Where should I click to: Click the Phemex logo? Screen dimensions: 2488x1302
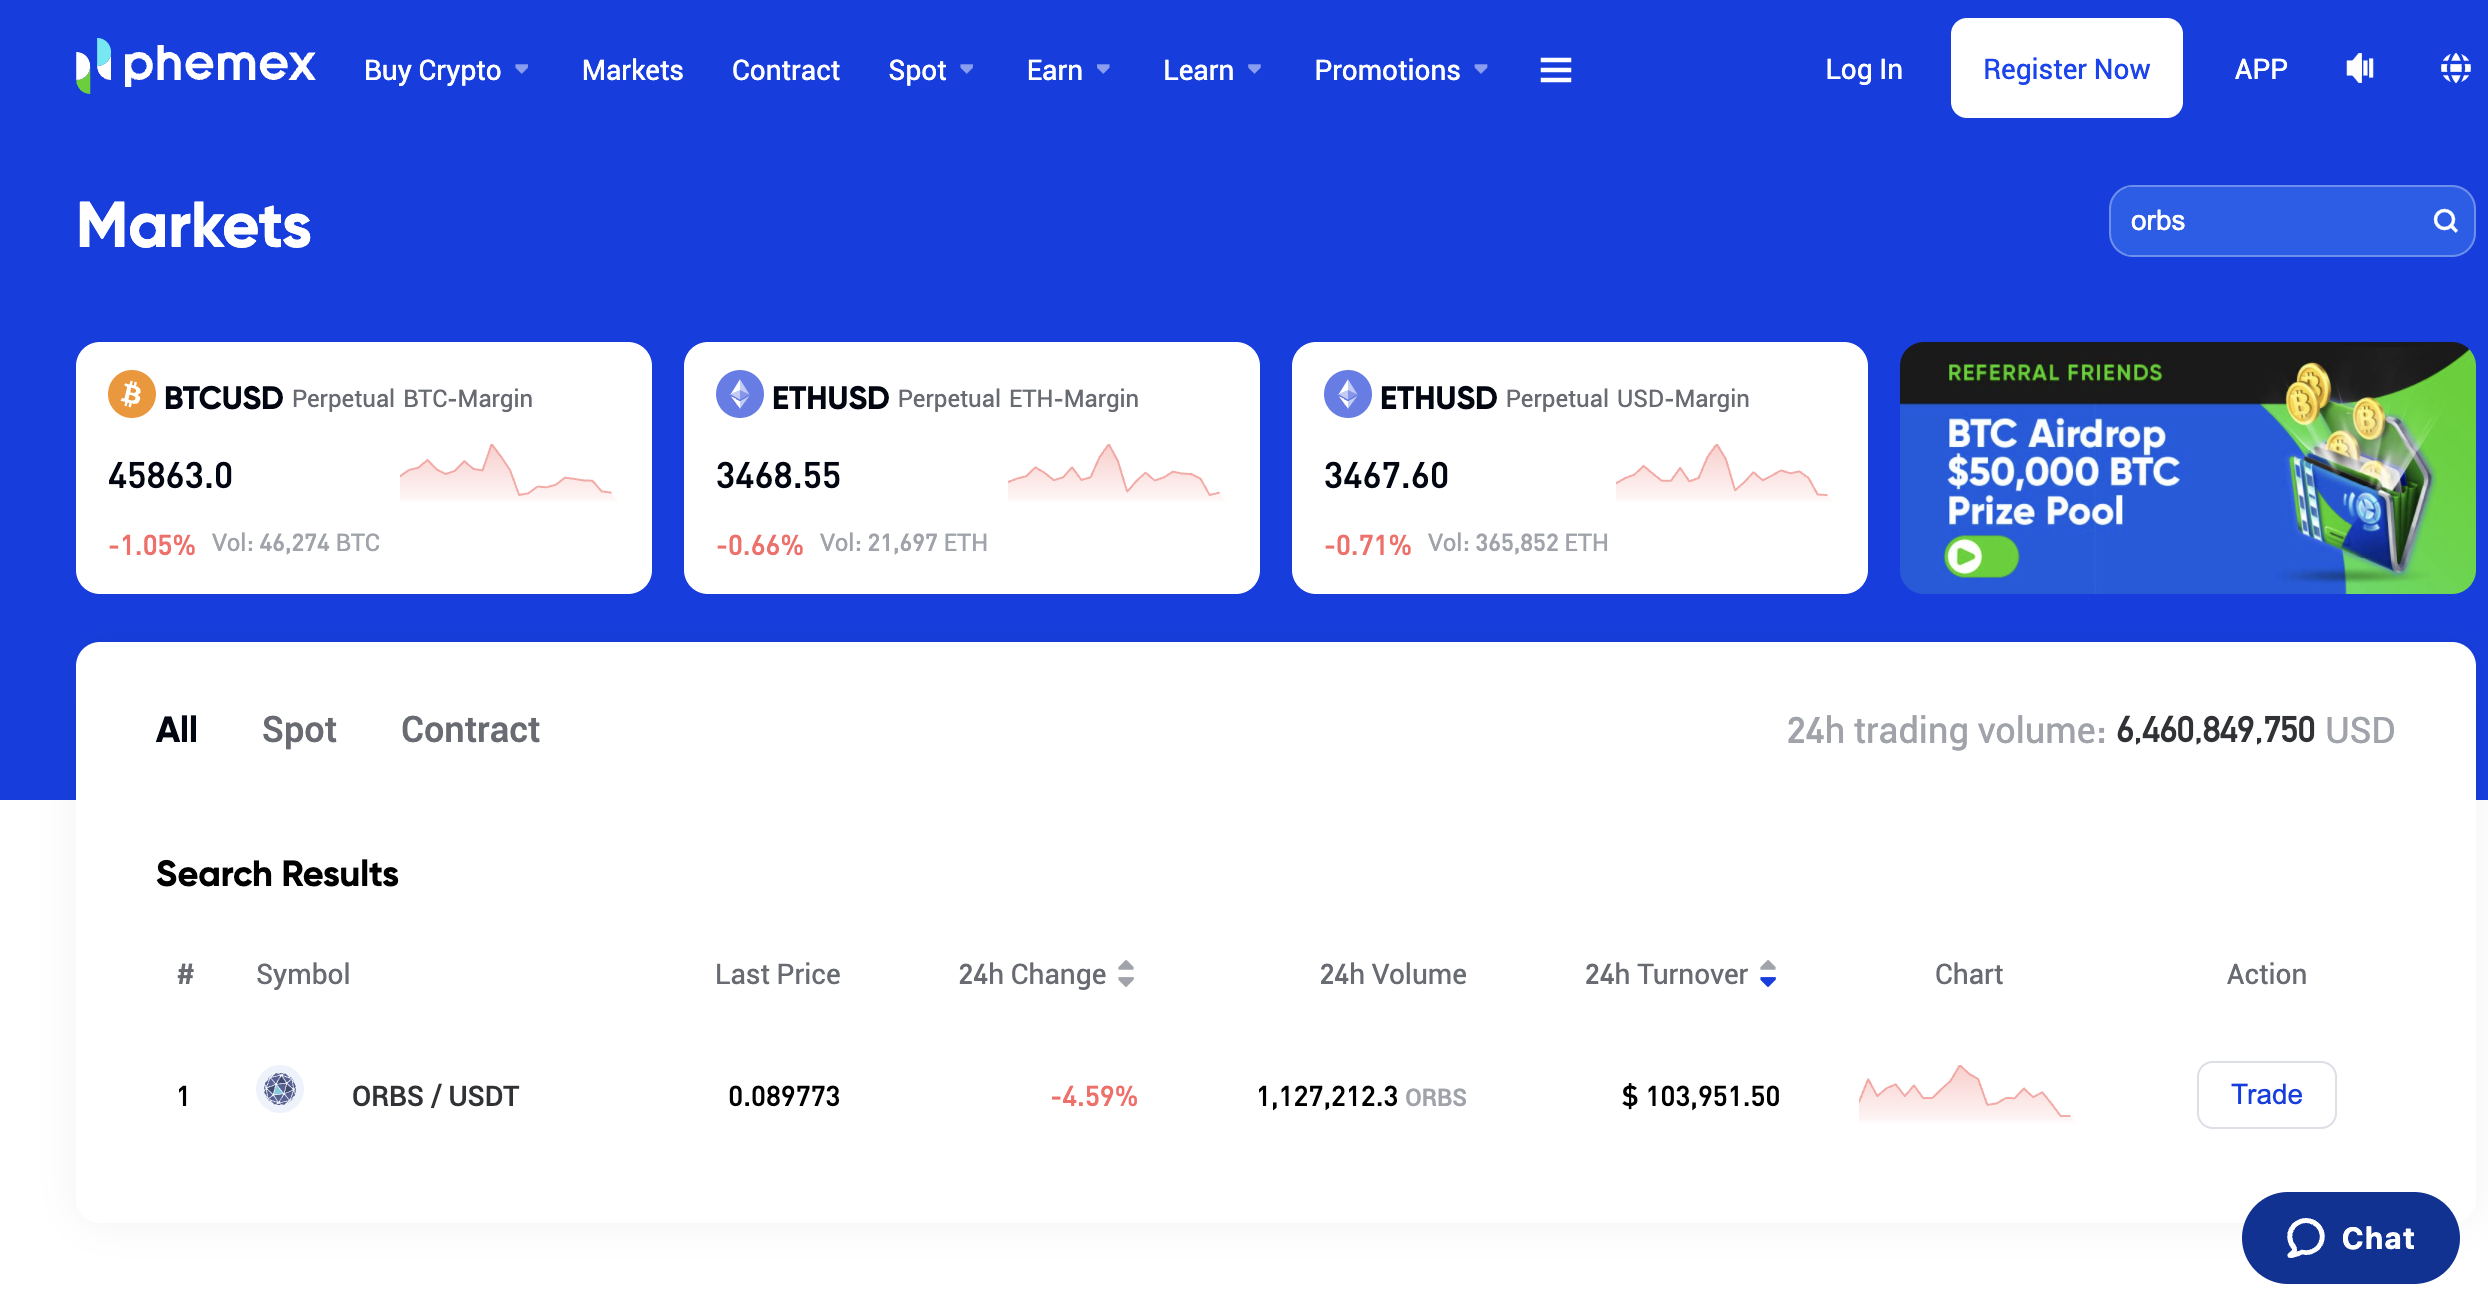tap(196, 66)
